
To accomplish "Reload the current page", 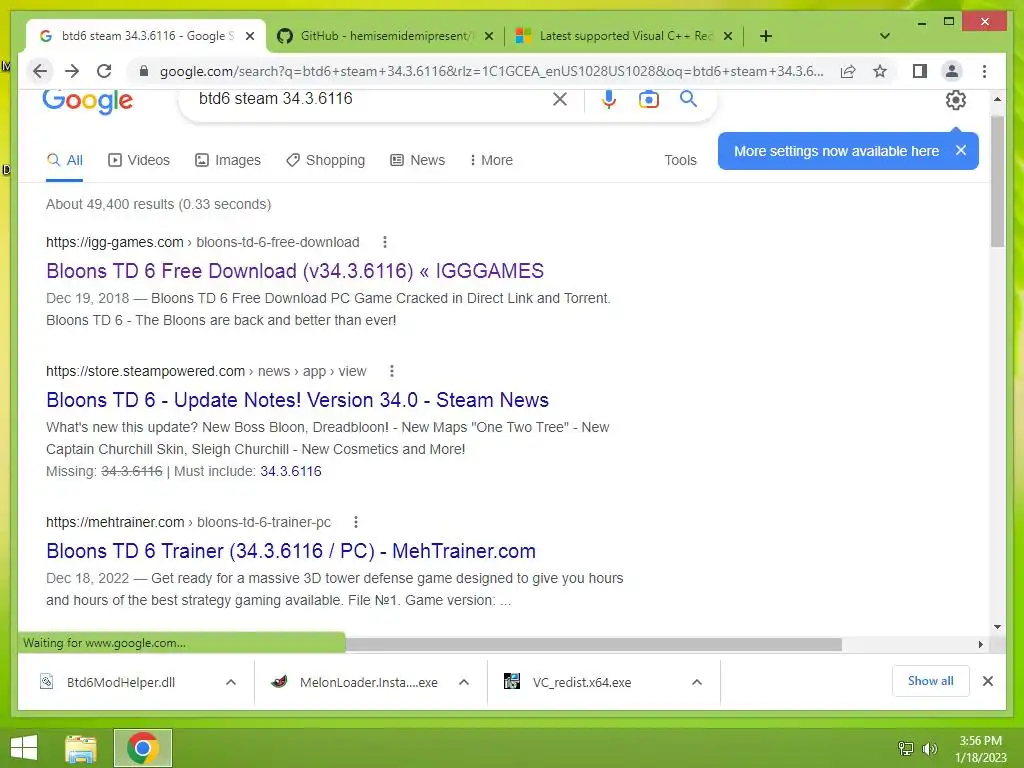I will click(x=104, y=71).
